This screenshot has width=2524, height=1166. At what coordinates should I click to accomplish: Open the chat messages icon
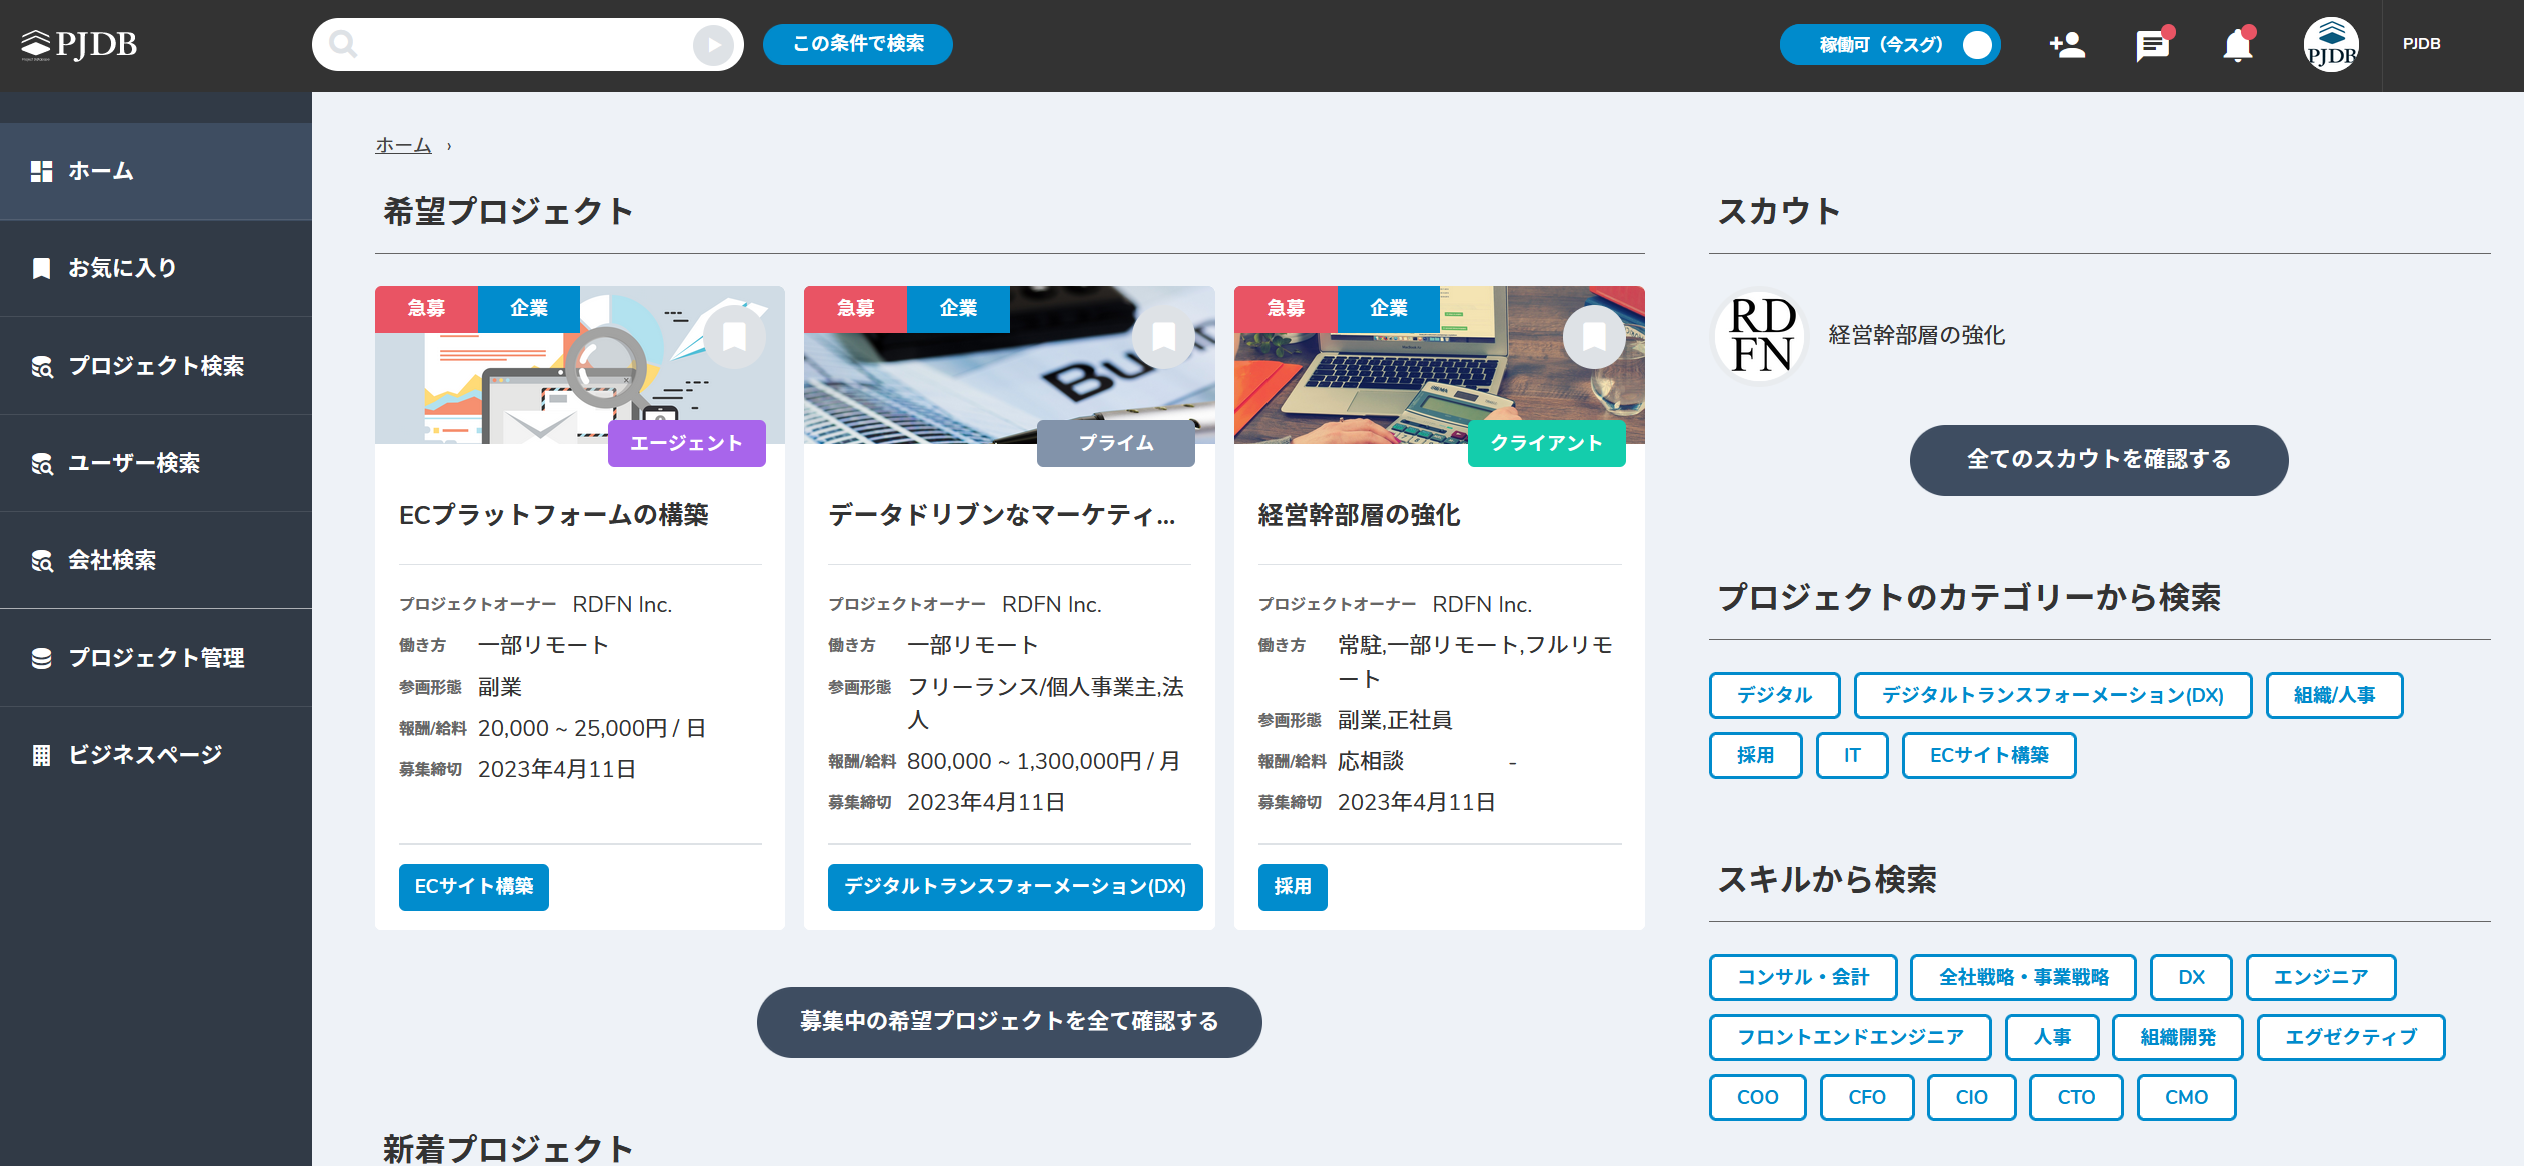pos(2152,45)
